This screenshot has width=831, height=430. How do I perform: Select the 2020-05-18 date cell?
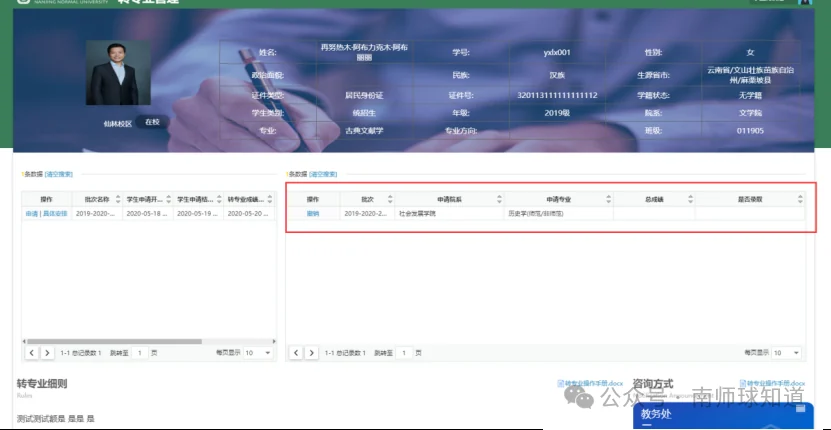[x=148, y=214]
